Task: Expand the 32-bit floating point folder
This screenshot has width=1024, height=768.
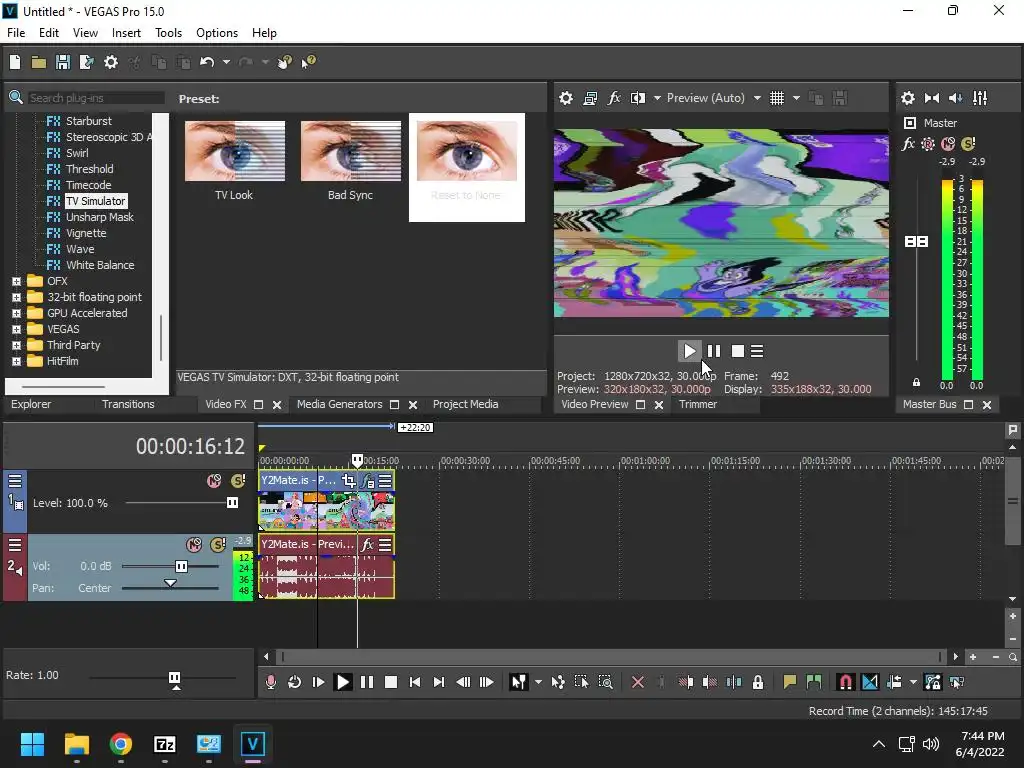Action: (x=16, y=297)
